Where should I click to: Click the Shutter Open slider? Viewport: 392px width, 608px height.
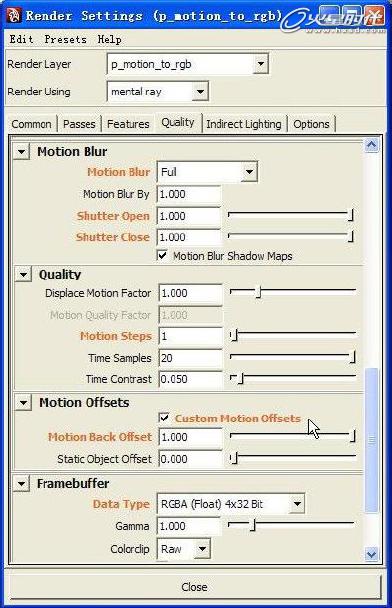pos(291,215)
